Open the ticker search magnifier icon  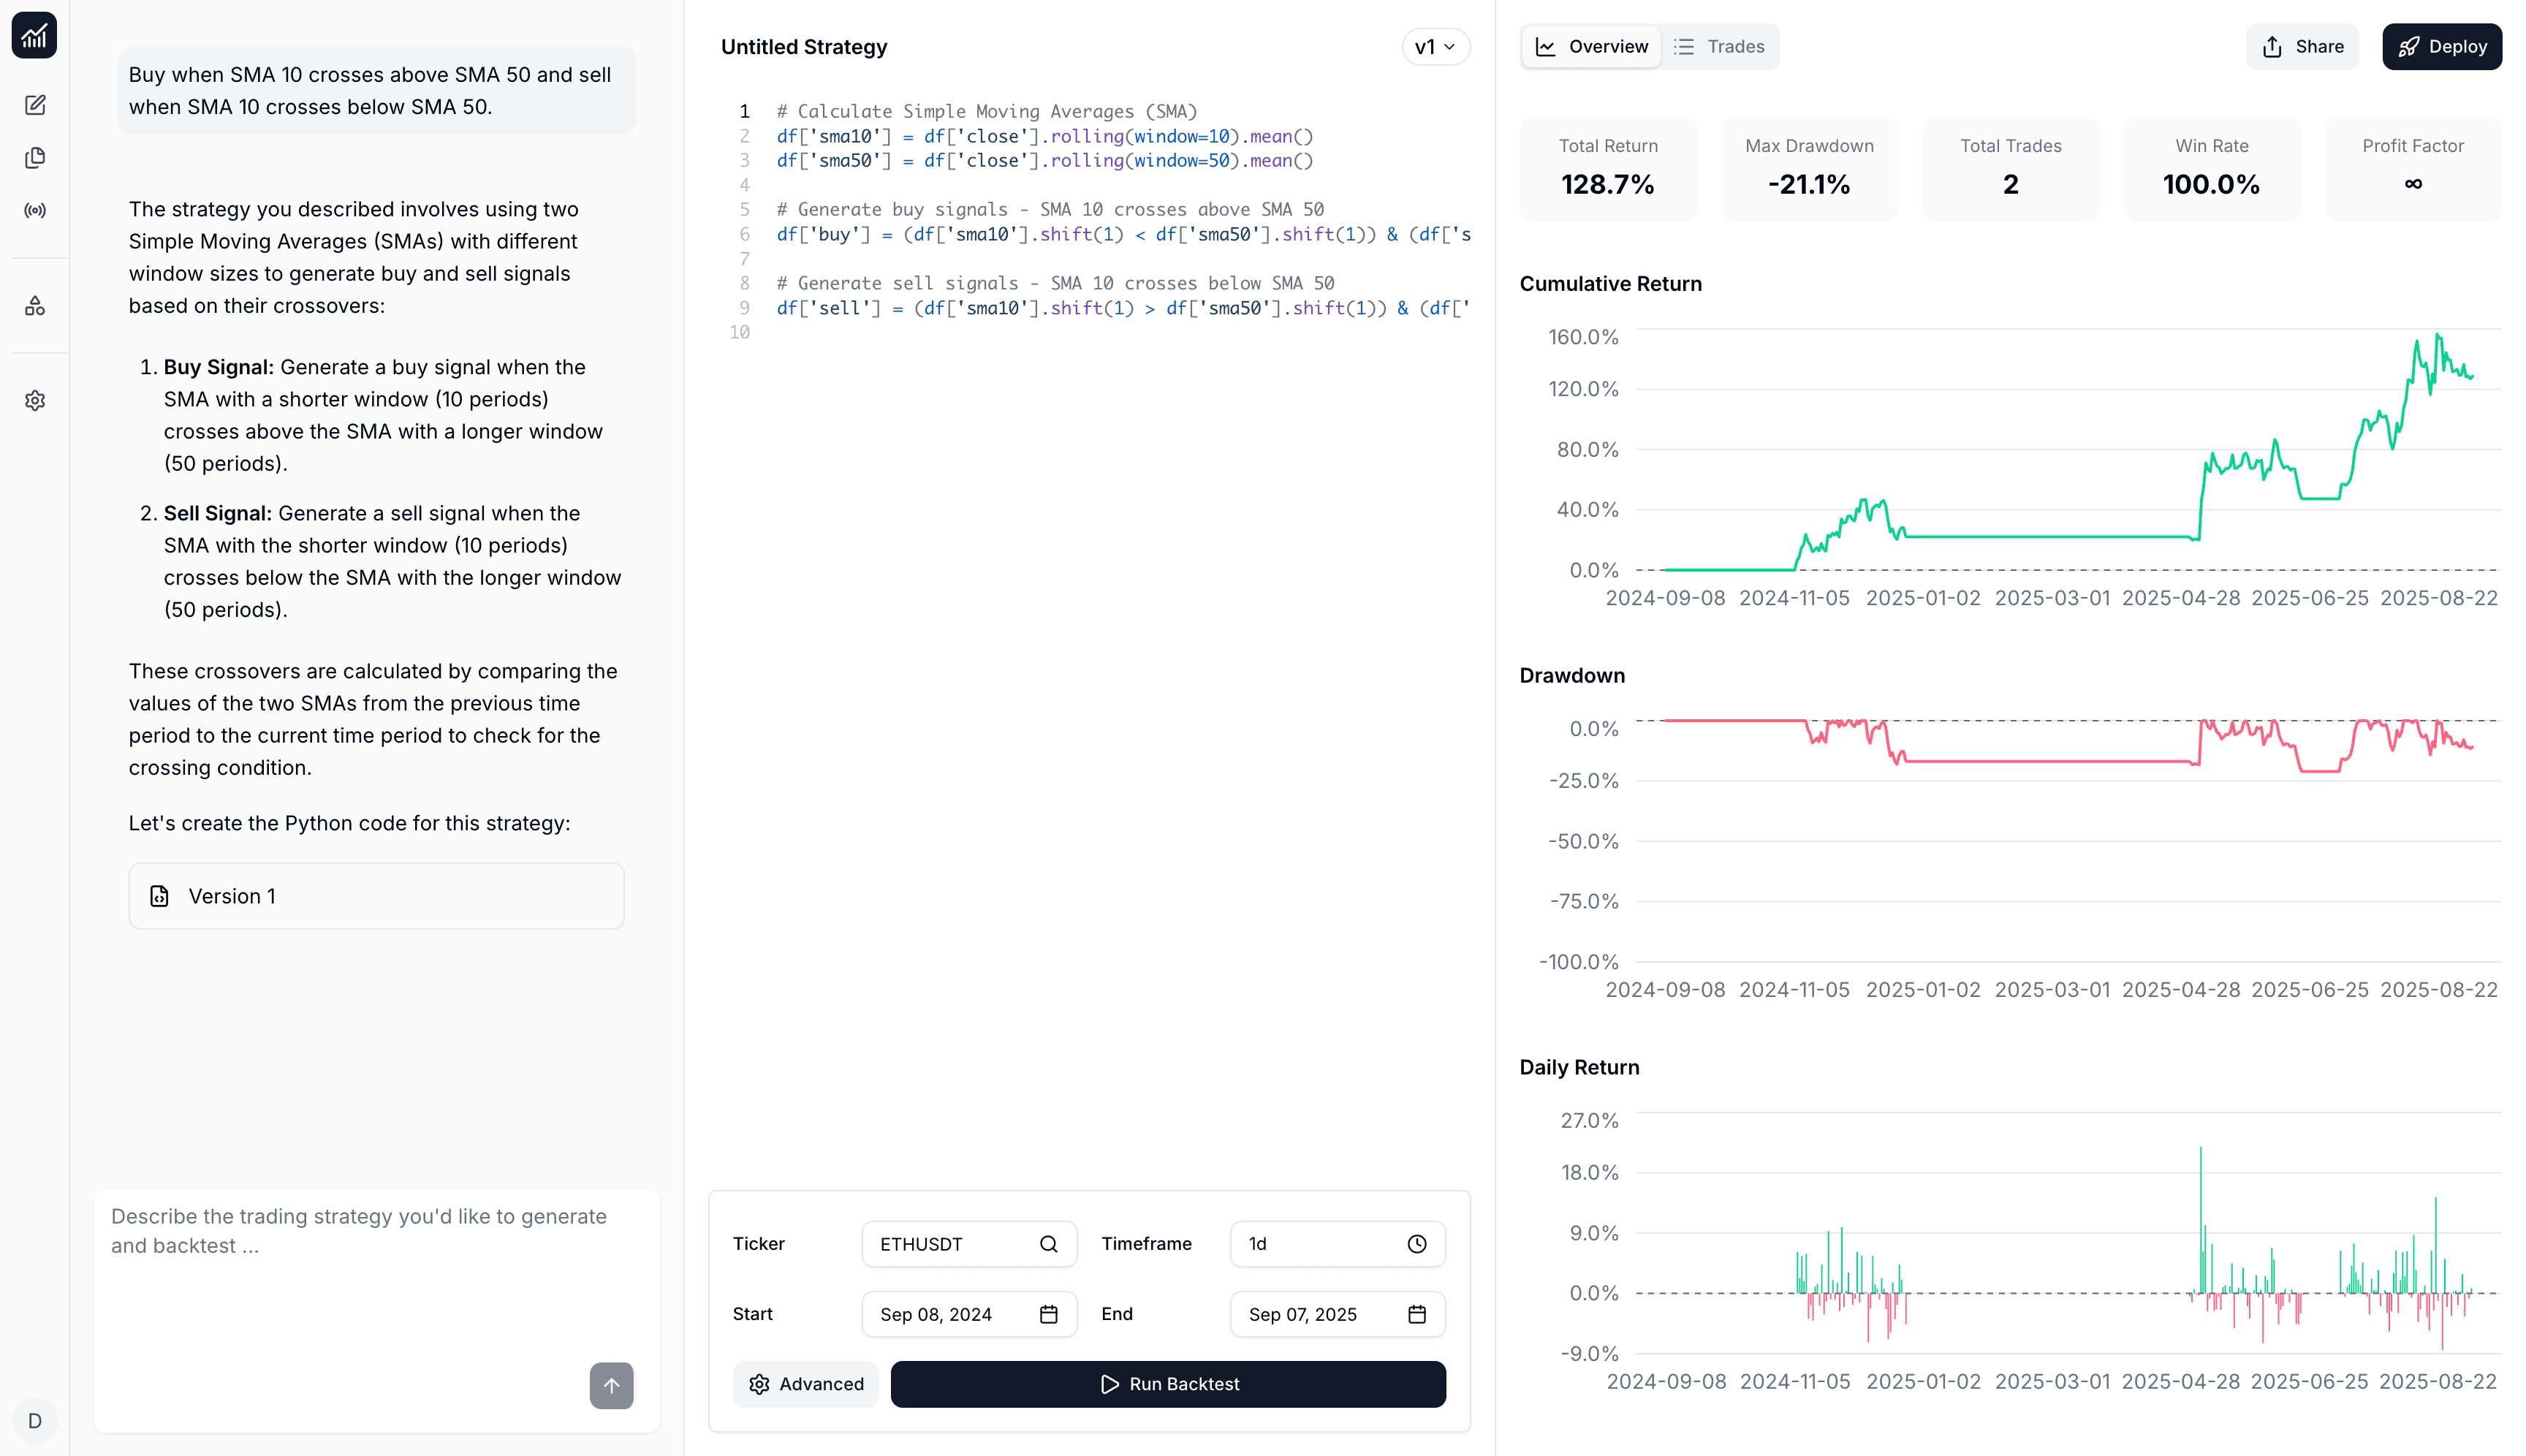(x=1048, y=1243)
